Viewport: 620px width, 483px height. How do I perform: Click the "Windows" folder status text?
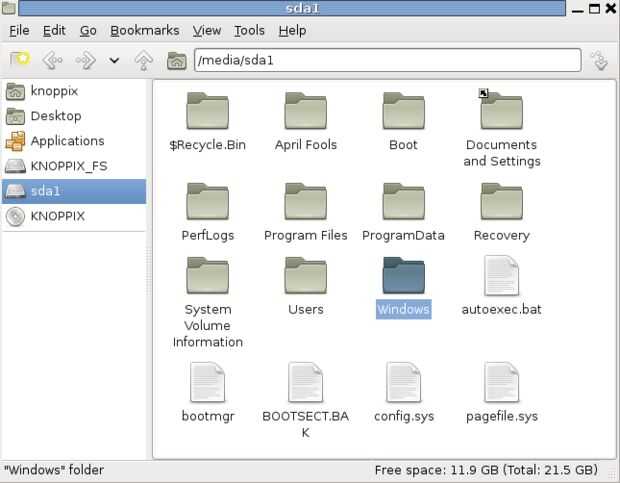coord(54,470)
